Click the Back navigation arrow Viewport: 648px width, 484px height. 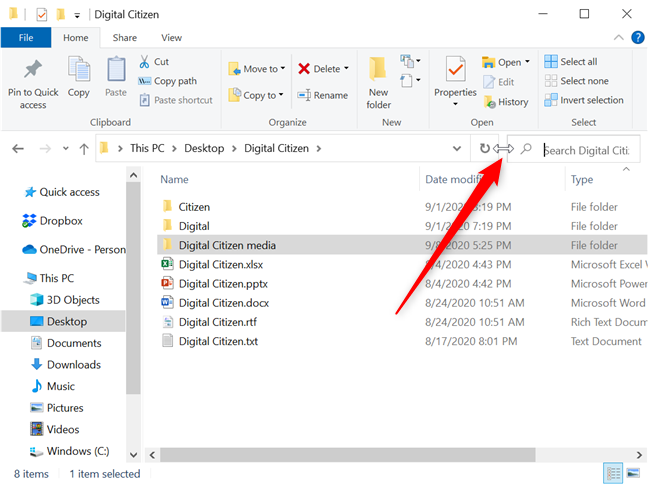pyautogui.click(x=18, y=148)
